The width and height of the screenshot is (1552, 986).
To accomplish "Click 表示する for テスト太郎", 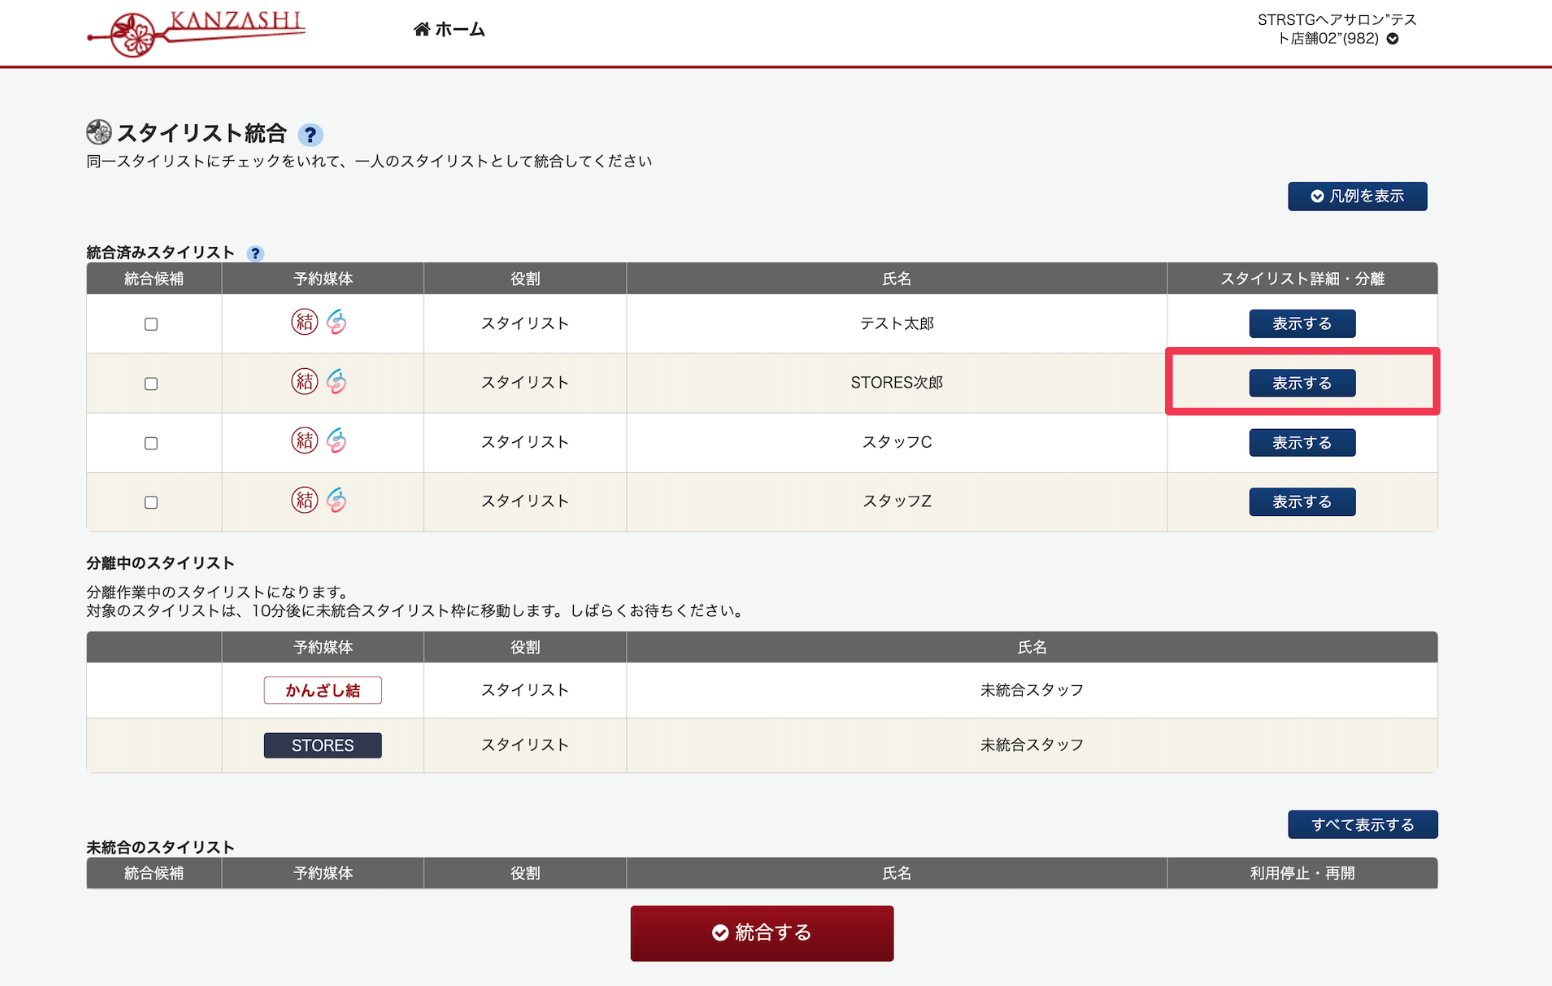I will tap(1302, 324).
